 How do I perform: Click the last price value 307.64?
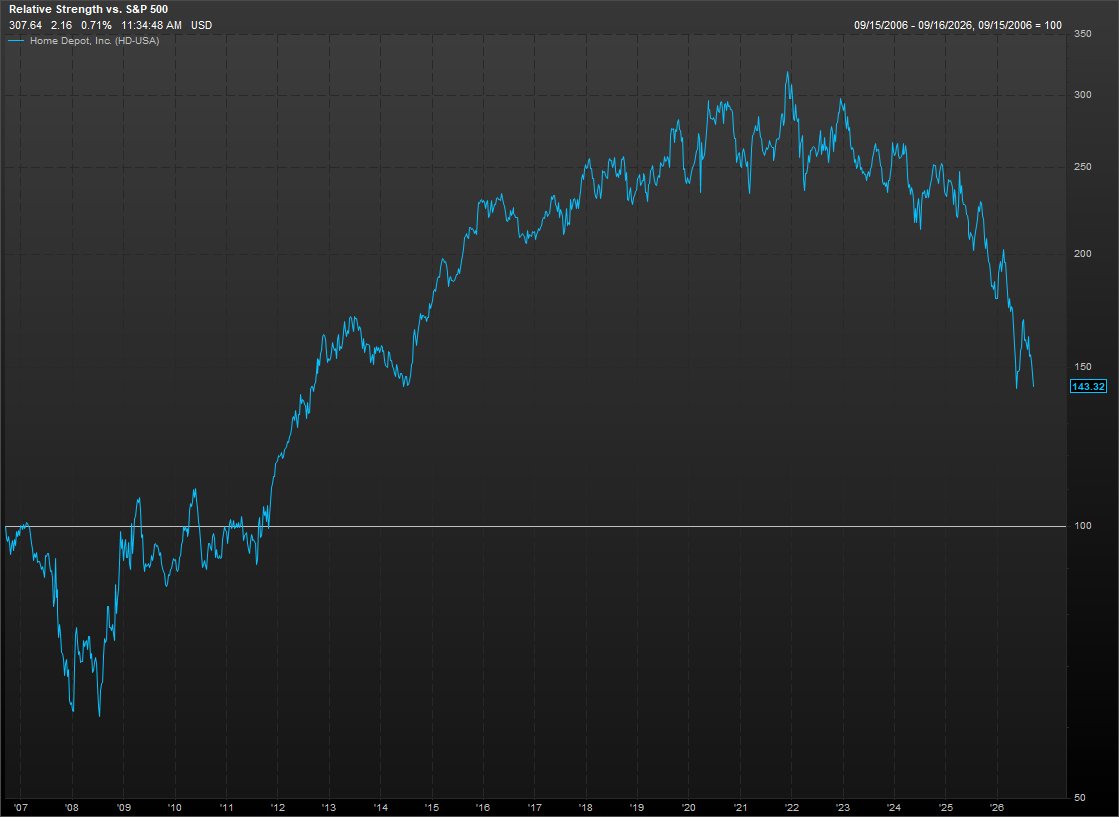pyautogui.click(x=25, y=25)
